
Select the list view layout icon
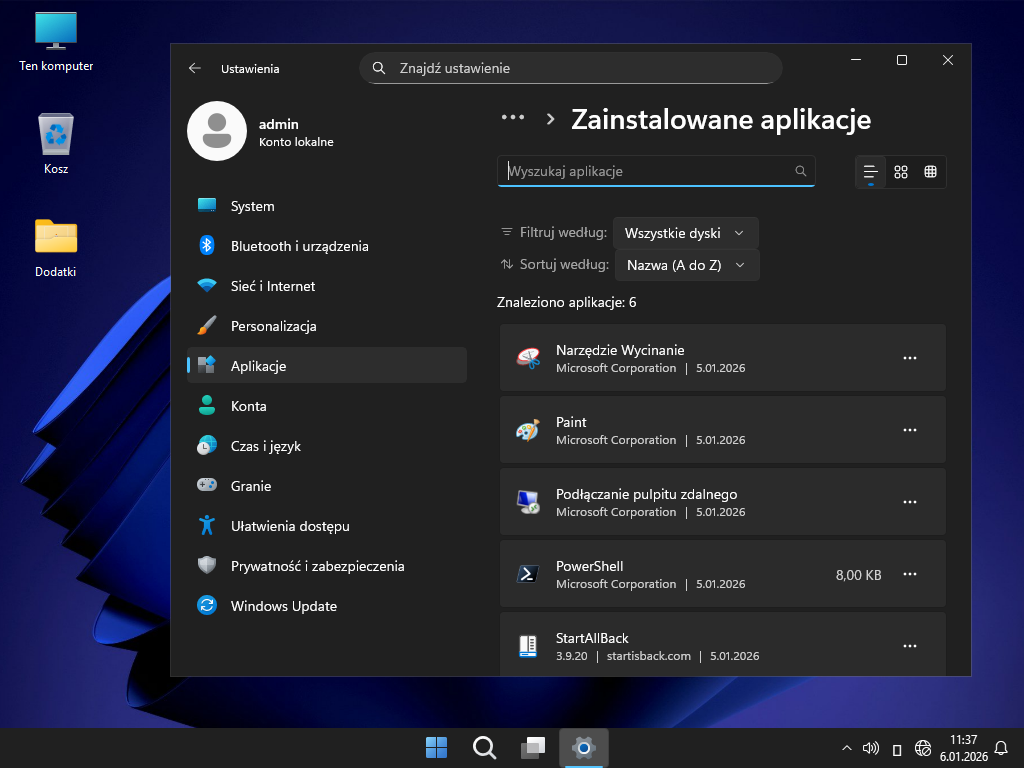(871, 172)
